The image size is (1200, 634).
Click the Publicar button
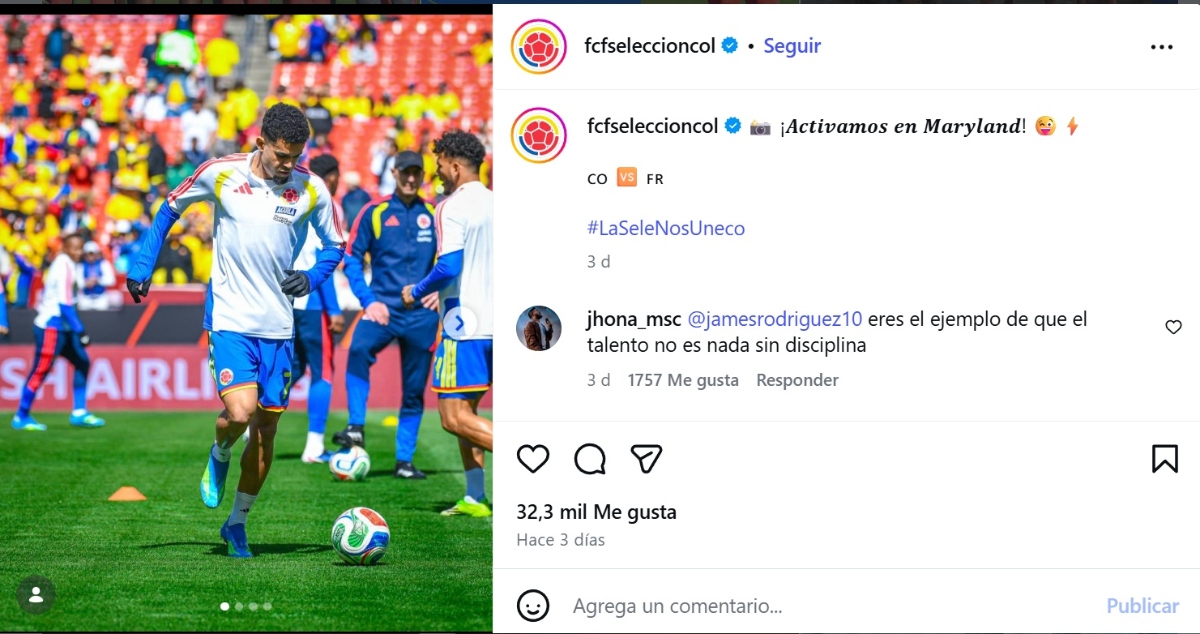pos(1142,606)
